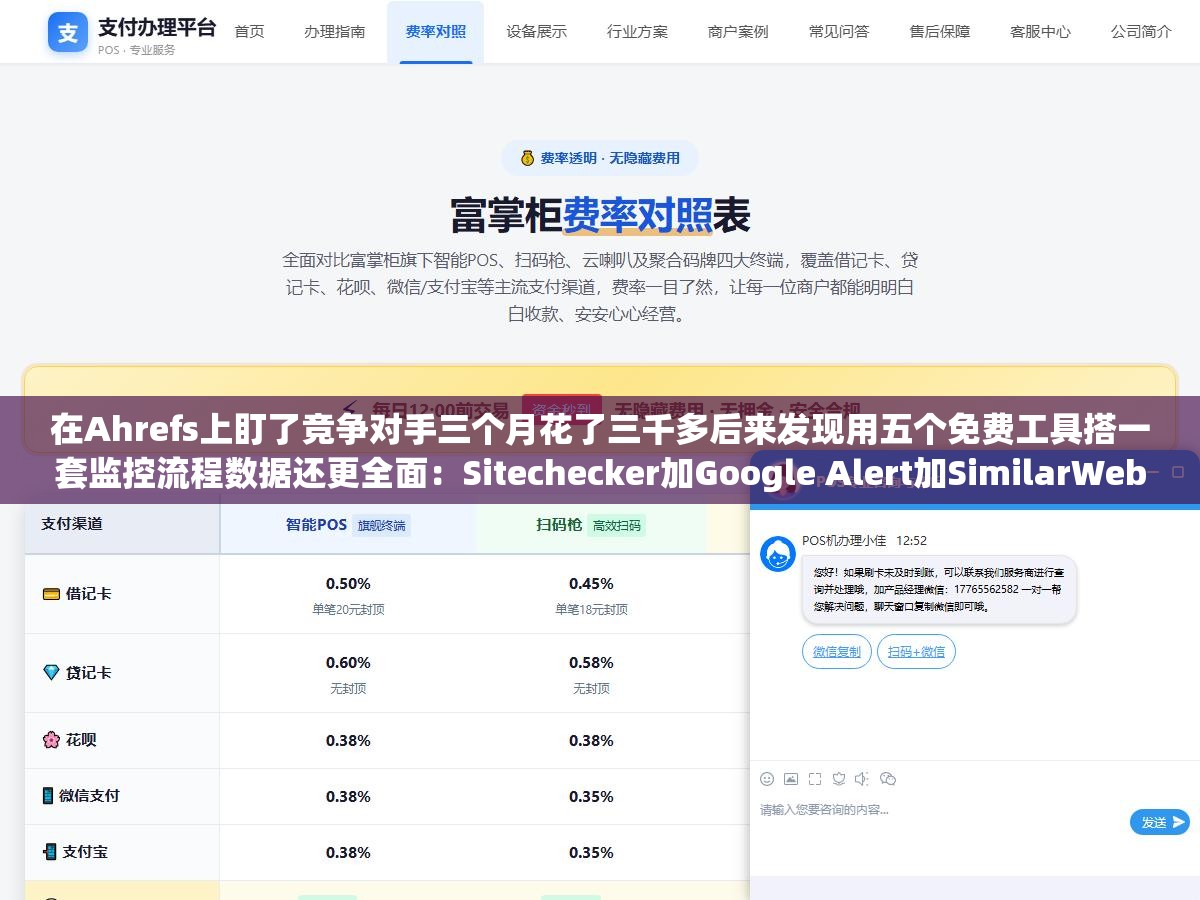Send the chat message with 发送
This screenshot has width=1200, height=900.
[x=1160, y=822]
